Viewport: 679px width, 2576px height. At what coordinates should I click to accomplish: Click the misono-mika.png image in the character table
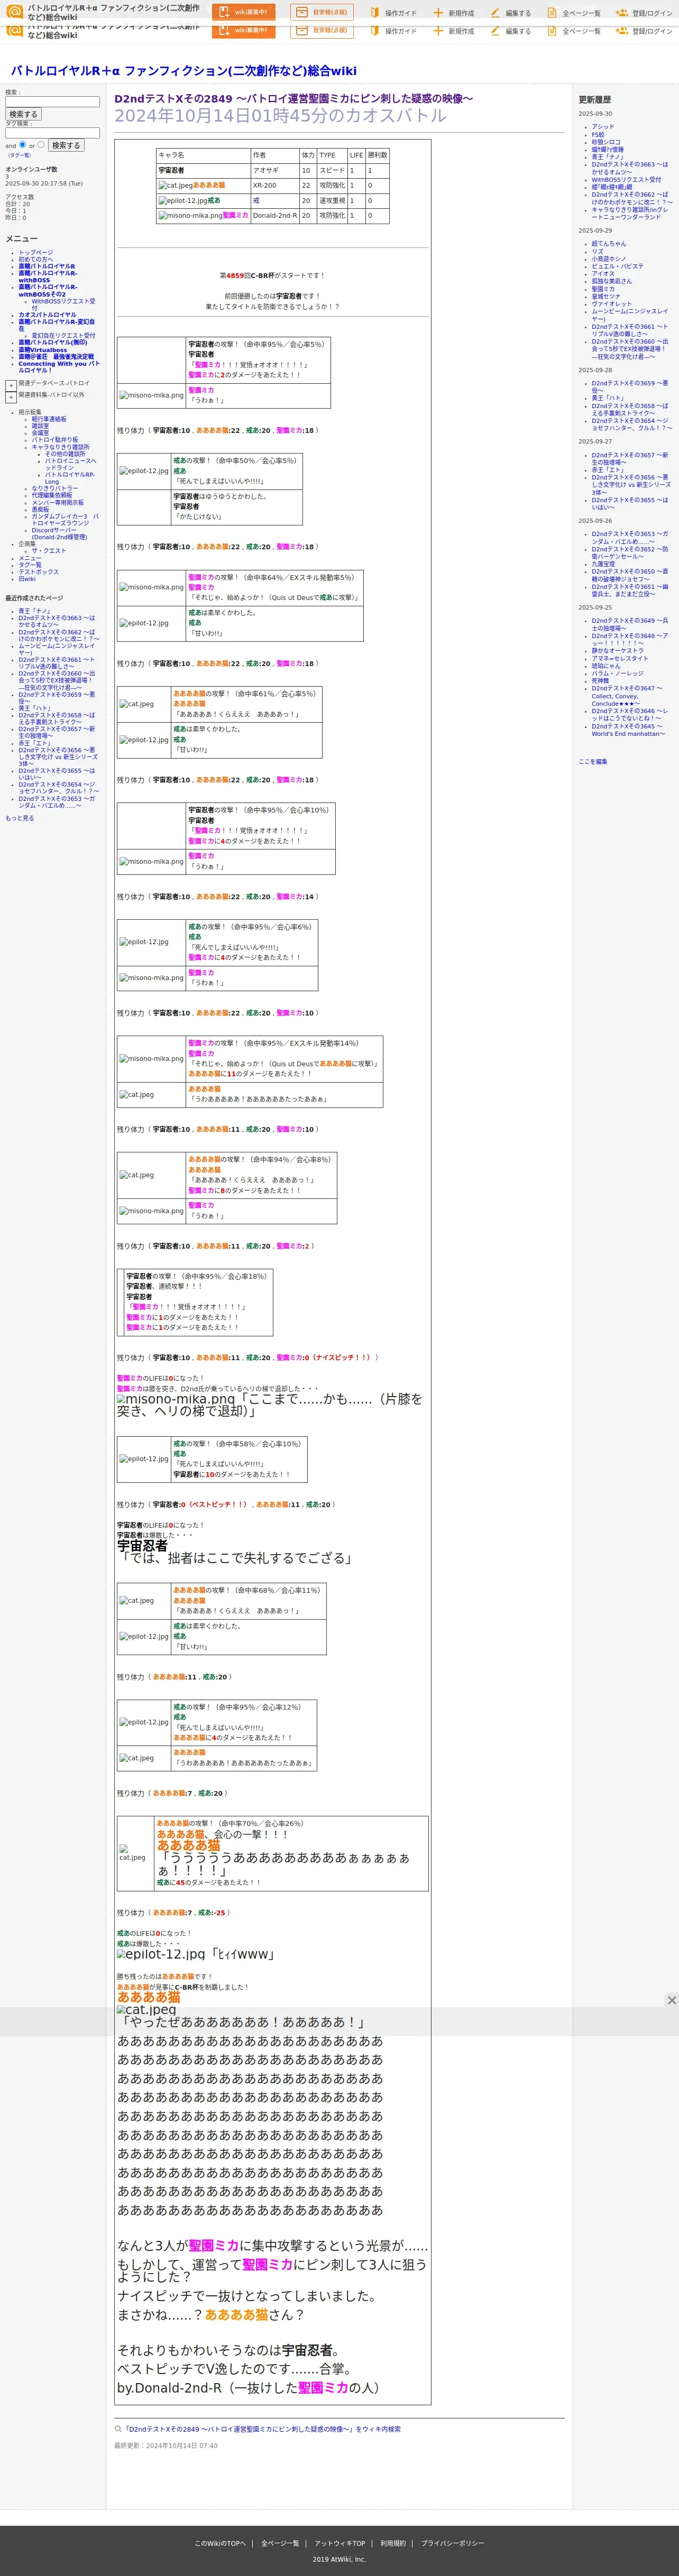pos(190,216)
